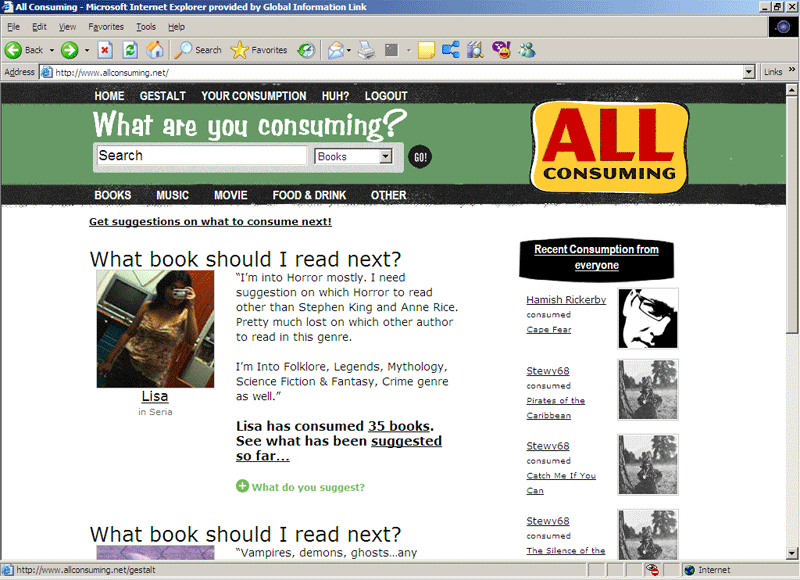The height and width of the screenshot is (580, 800).
Task: Open the Windows Messenger people icon
Action: click(x=527, y=50)
